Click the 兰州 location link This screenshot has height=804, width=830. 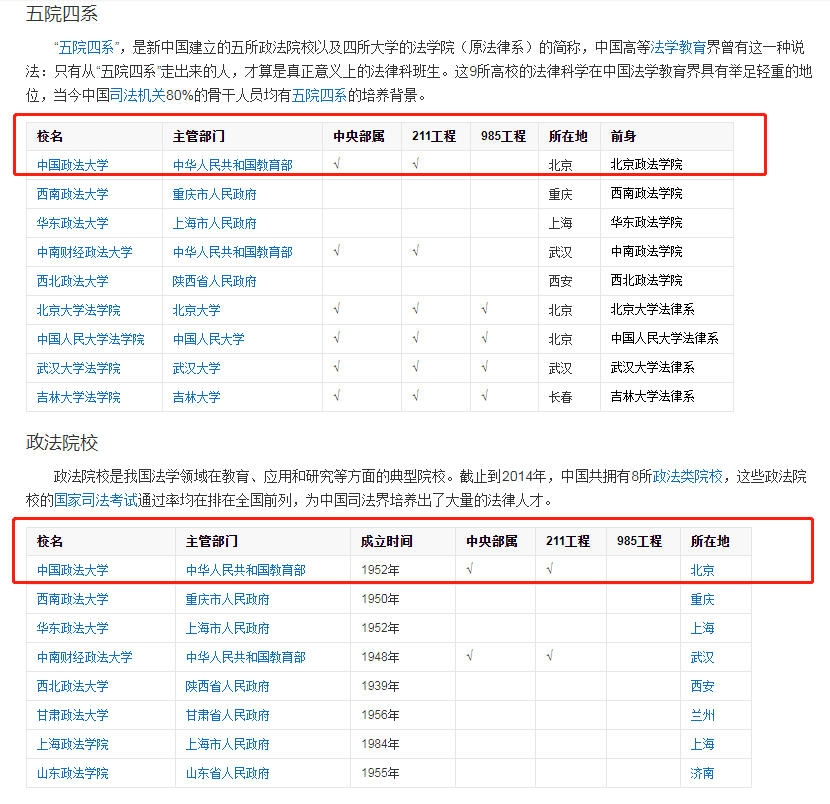coord(702,716)
